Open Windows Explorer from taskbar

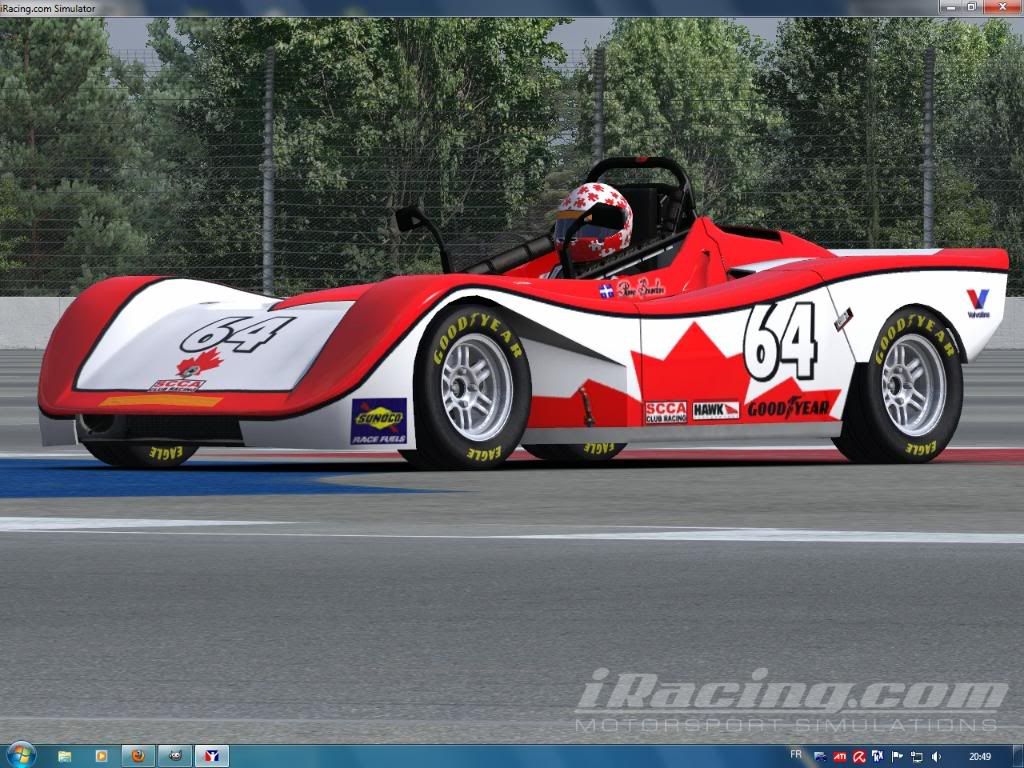tap(65, 756)
